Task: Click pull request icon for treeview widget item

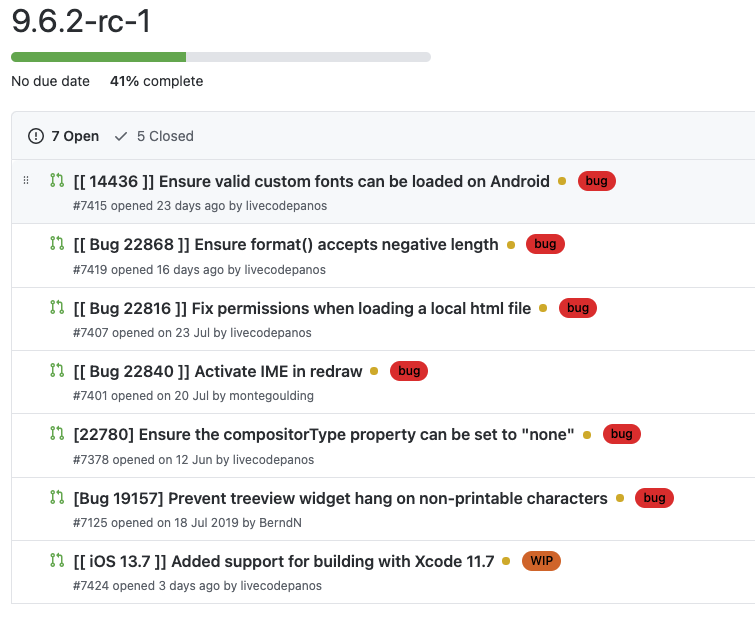Action: [x=57, y=497]
